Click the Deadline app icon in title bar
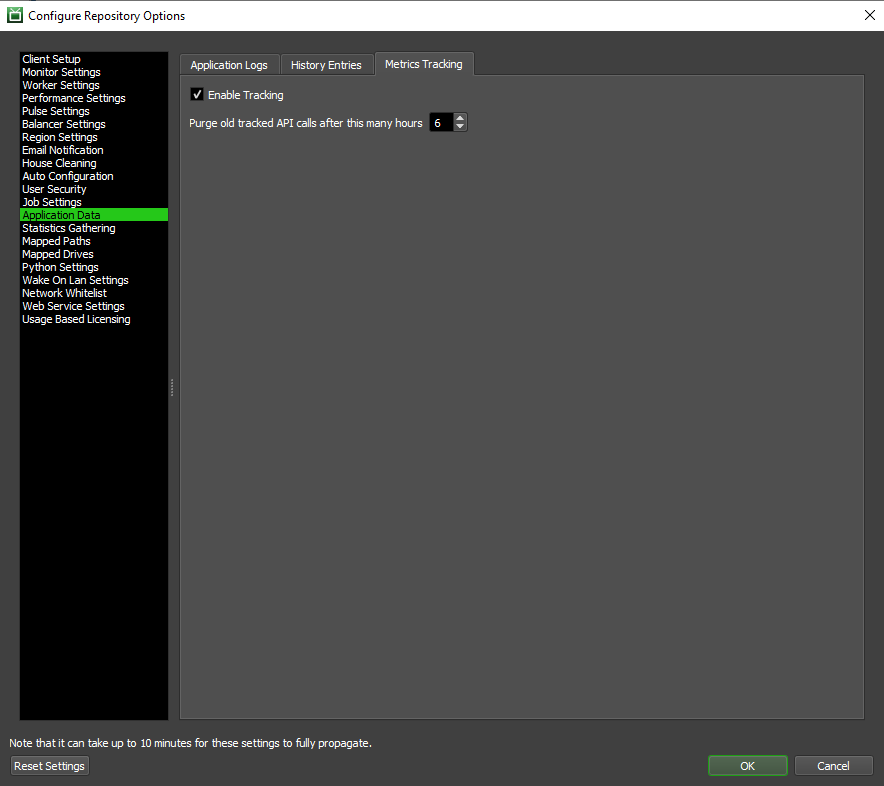This screenshot has height=786, width=884. (15, 15)
